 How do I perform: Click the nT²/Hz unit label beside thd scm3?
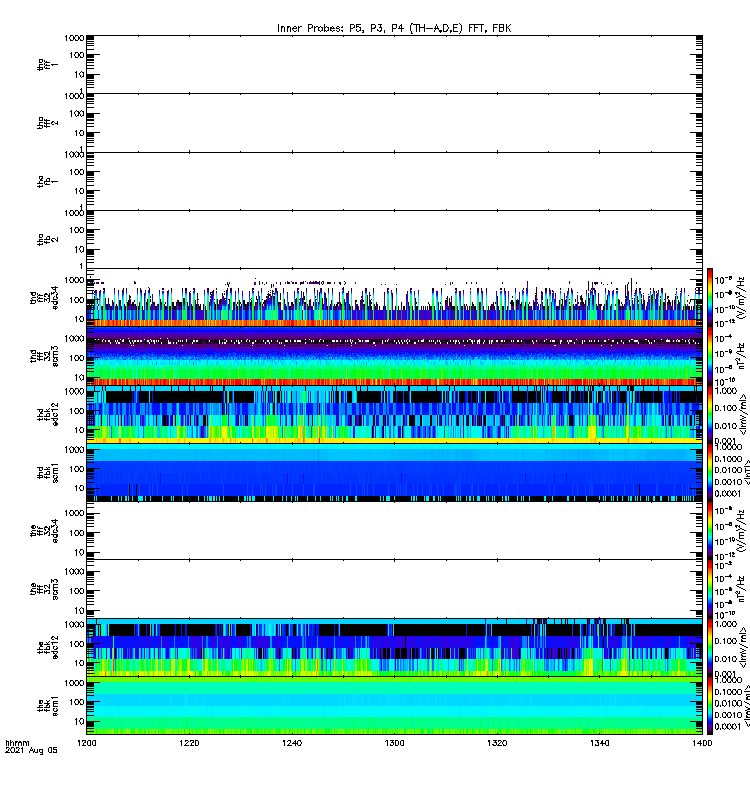(x=740, y=356)
